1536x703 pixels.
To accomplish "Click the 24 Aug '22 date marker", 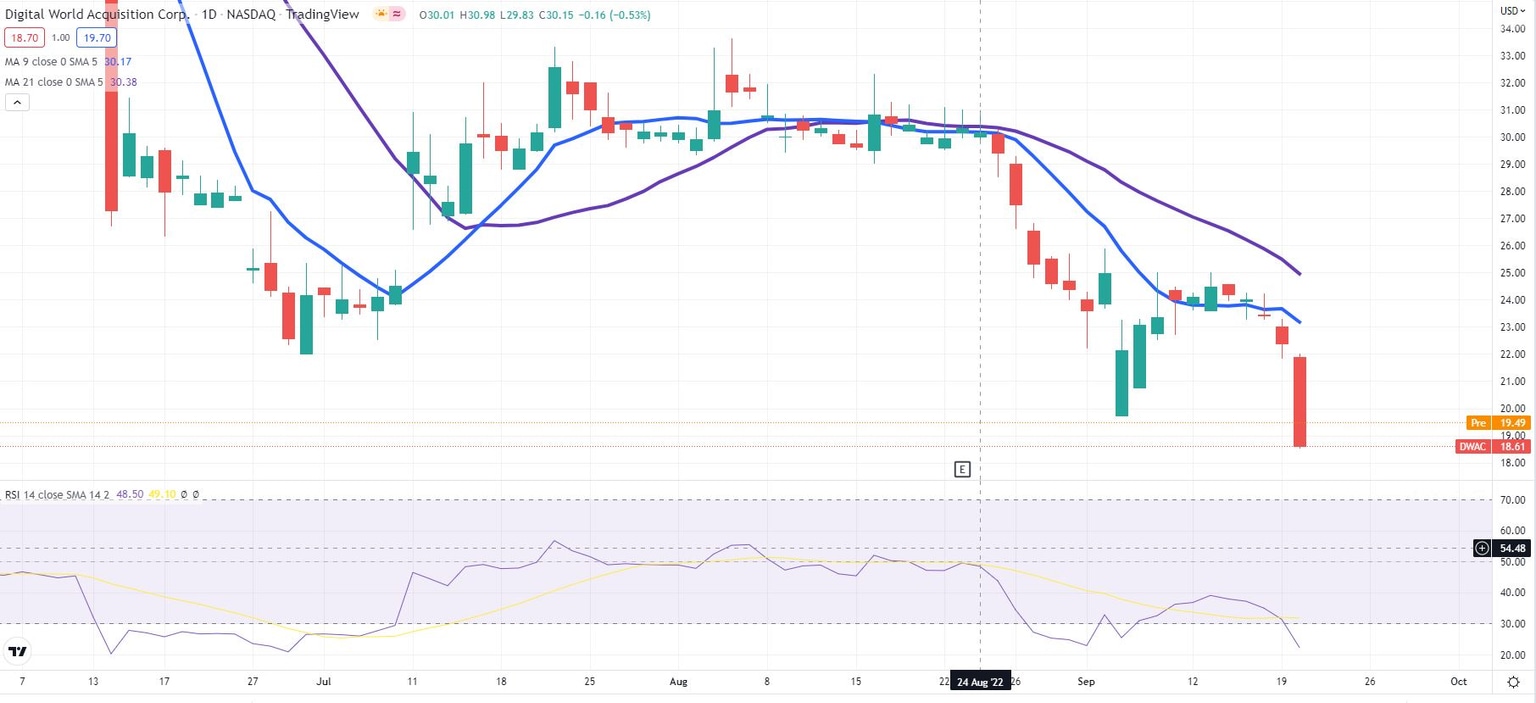I will tap(979, 681).
